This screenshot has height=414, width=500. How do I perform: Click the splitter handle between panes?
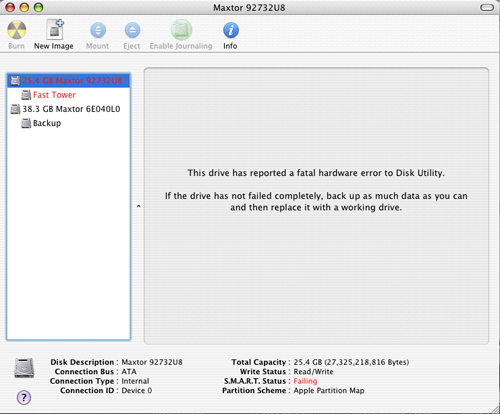(x=139, y=206)
